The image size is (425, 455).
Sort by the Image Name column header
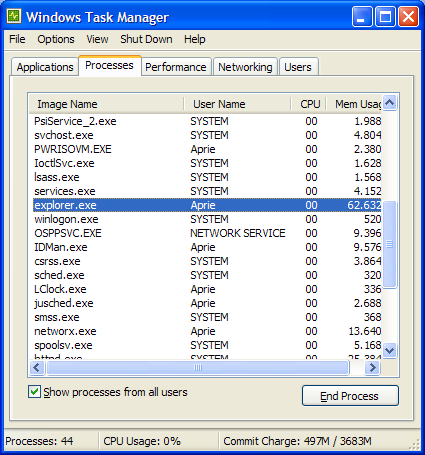106,104
